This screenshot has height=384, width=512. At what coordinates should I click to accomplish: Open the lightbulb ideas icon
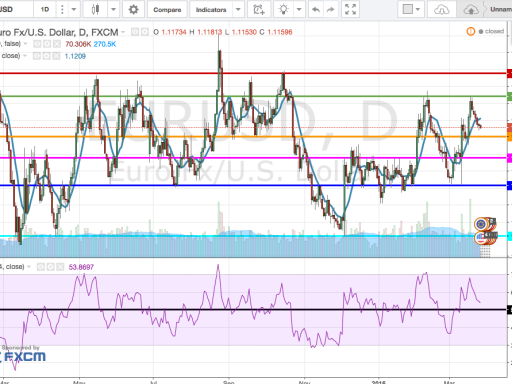pos(283,9)
